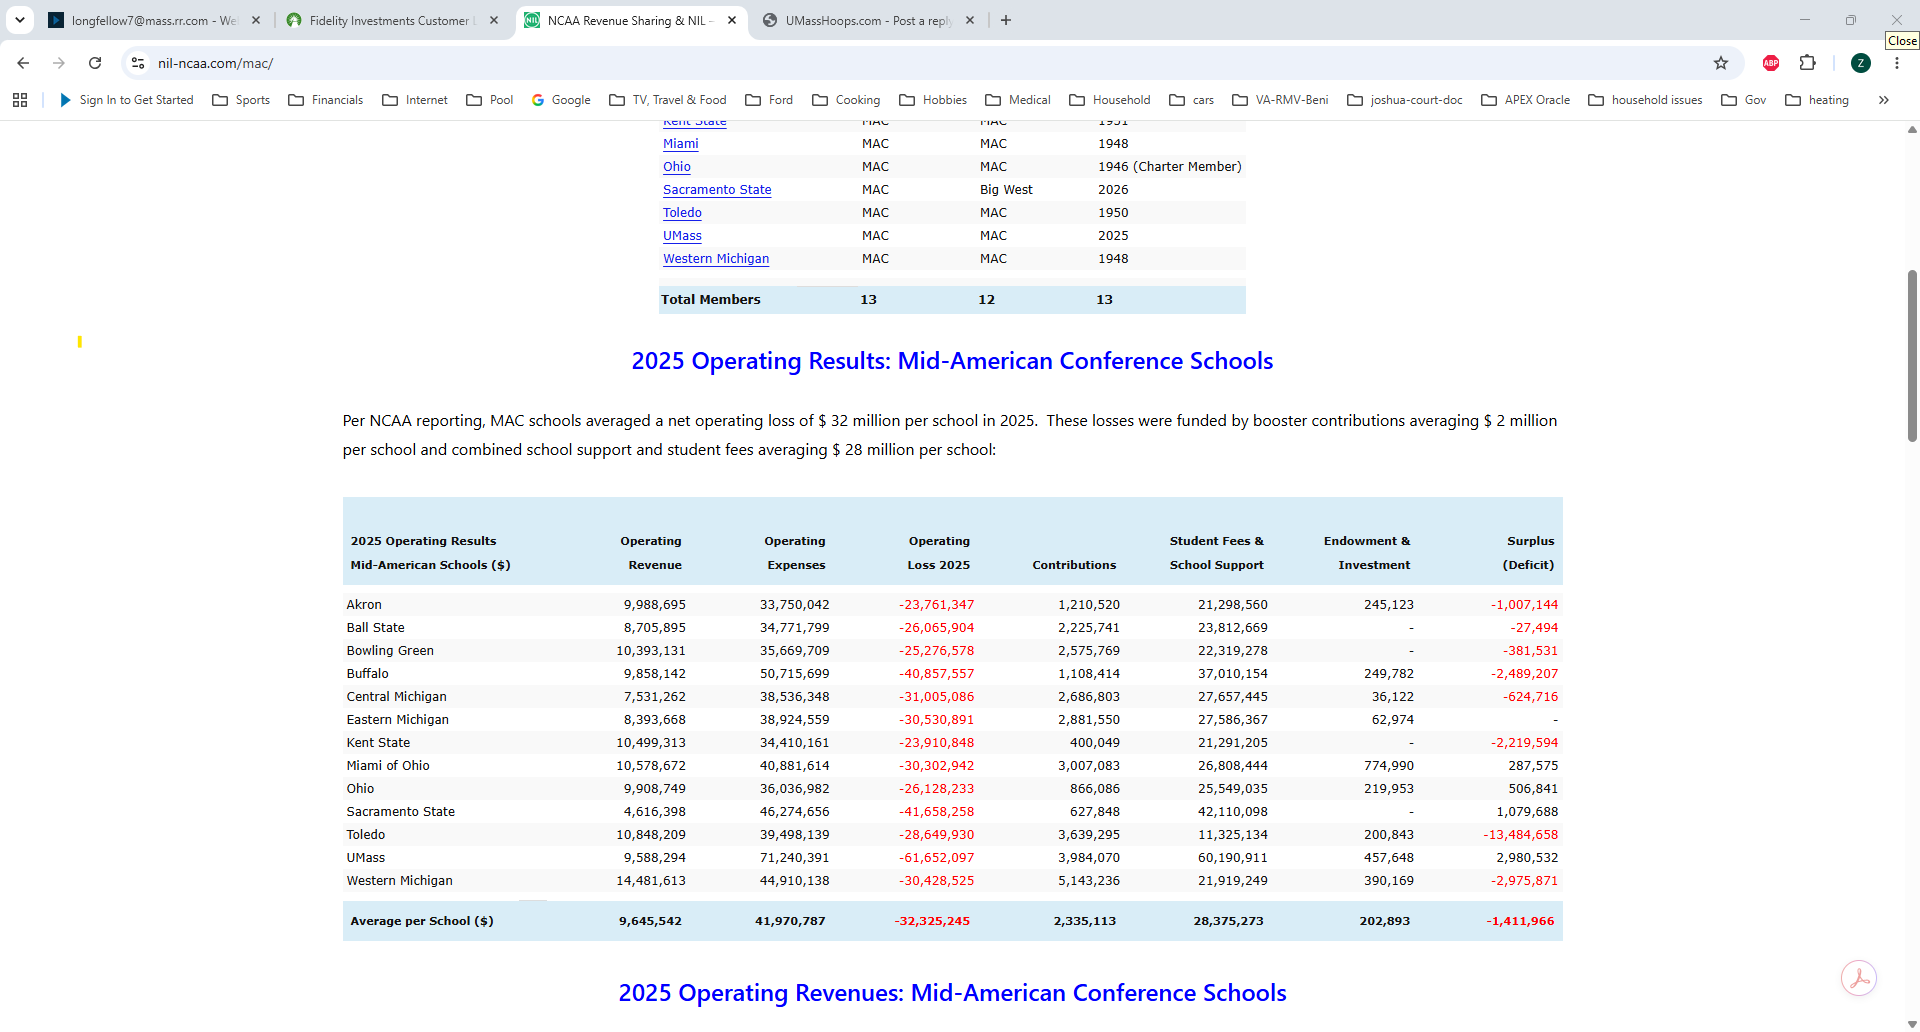Follow the Sacramento State link

coord(717,190)
